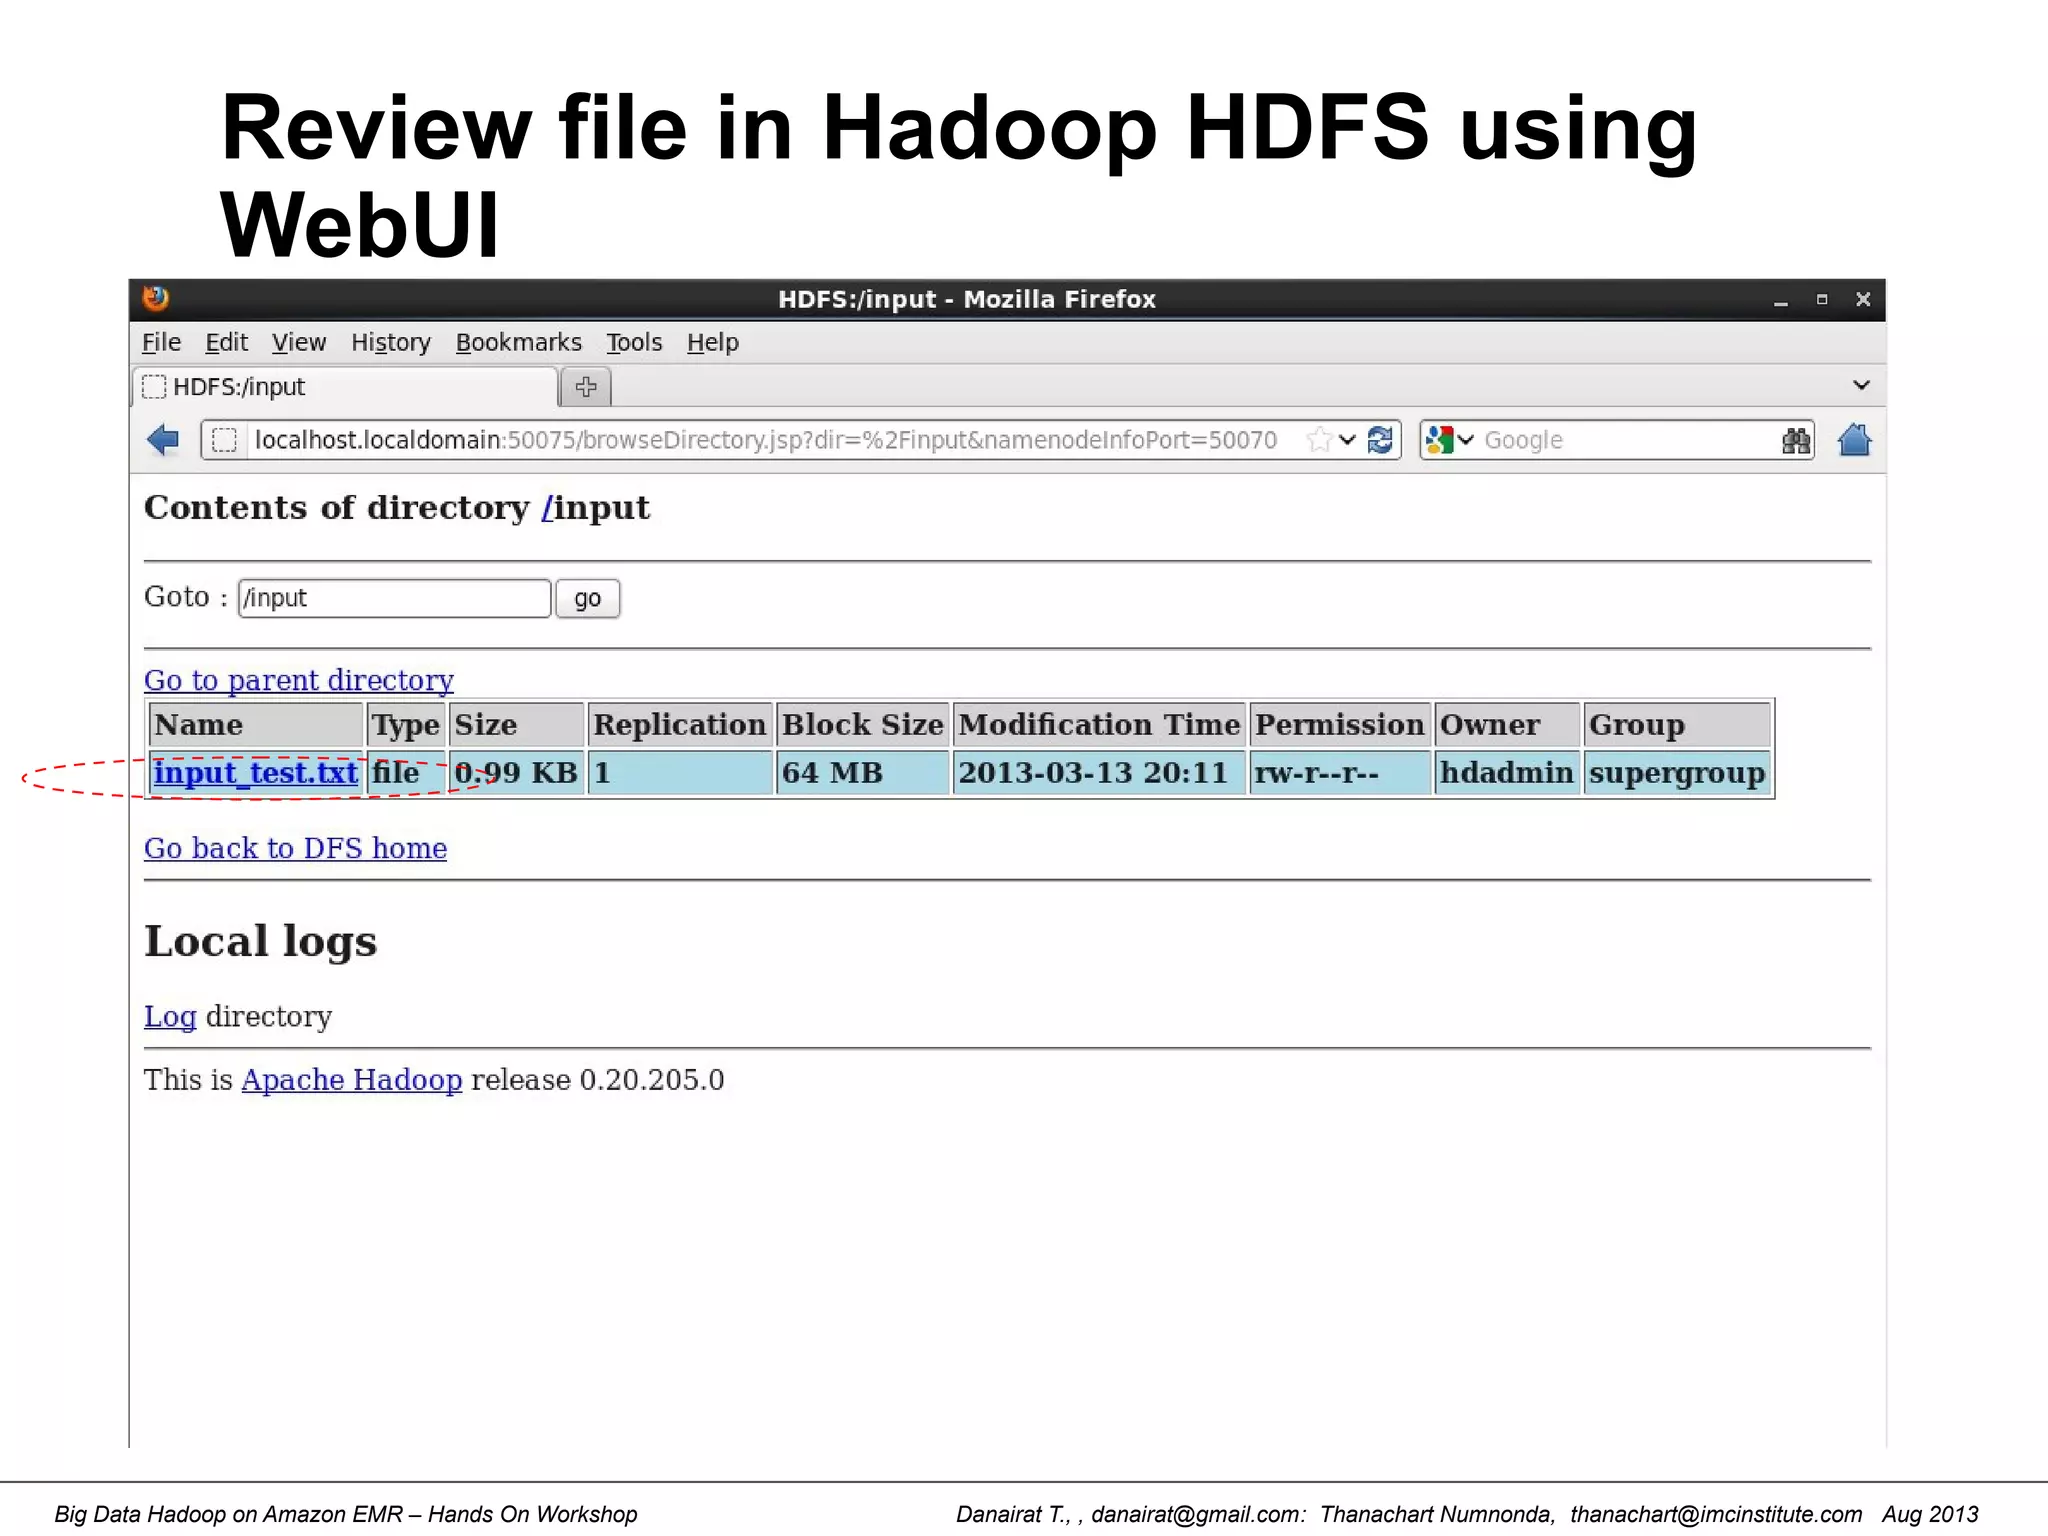
Task: Click the Replication column header
Action: 680,725
